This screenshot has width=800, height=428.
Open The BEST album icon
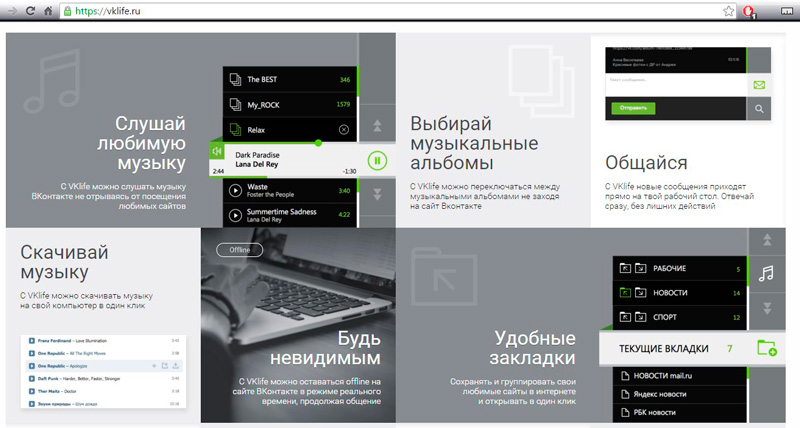(235, 79)
